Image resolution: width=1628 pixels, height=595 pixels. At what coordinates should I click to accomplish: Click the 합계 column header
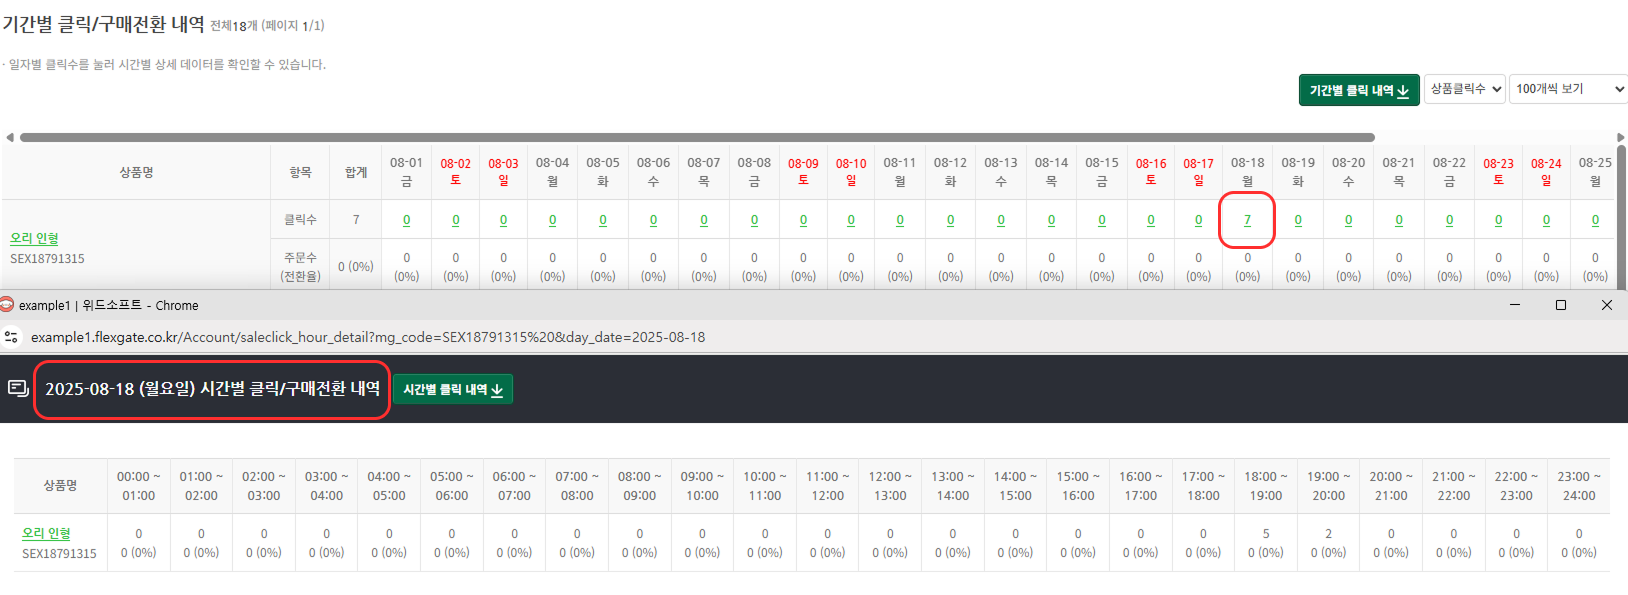click(356, 172)
